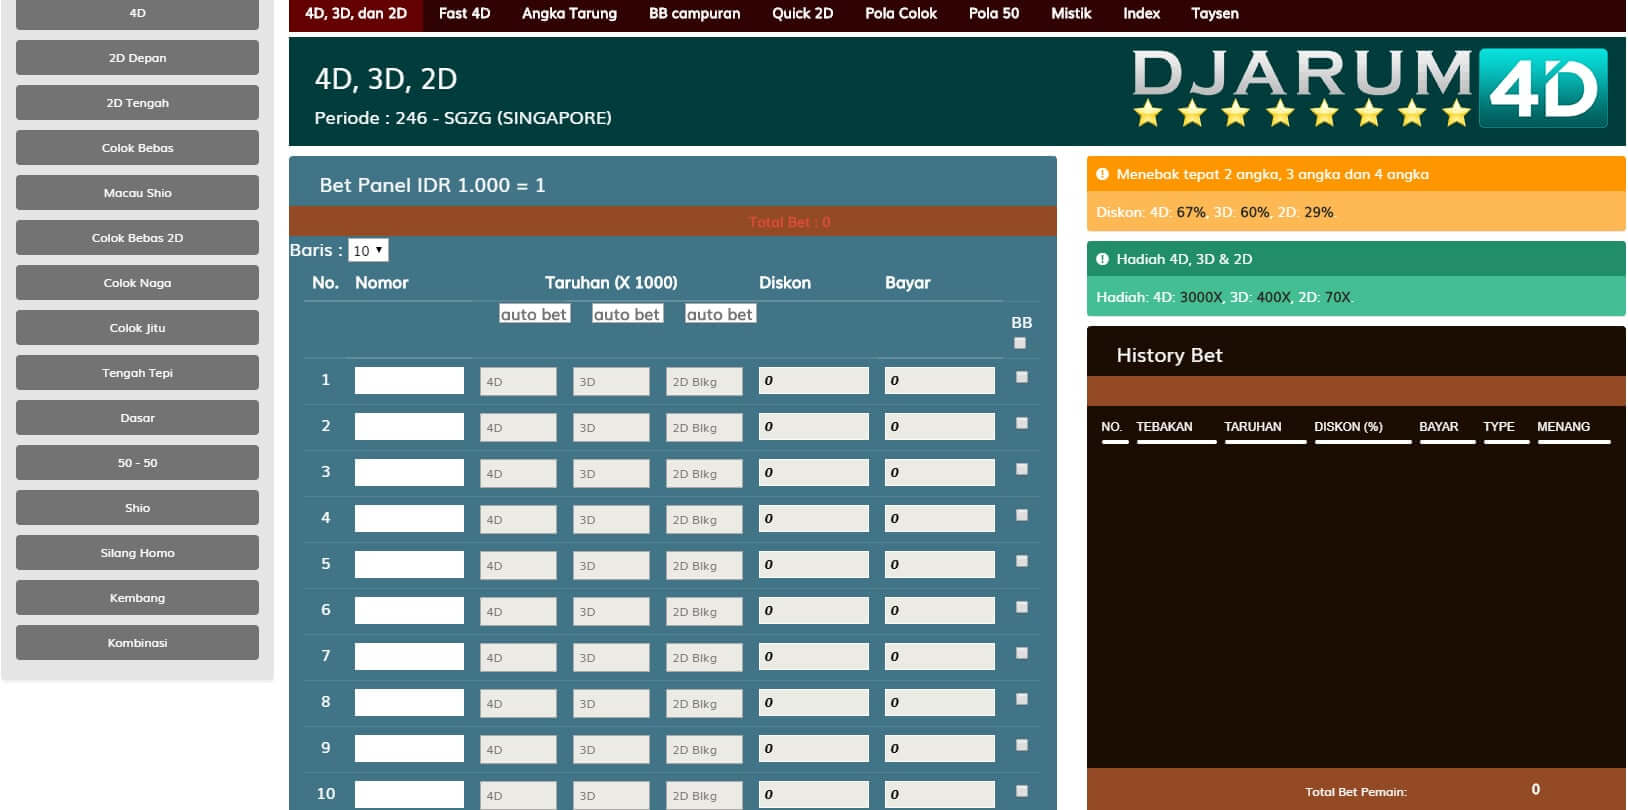Choose 2D Tengah in the sidebar

point(137,103)
